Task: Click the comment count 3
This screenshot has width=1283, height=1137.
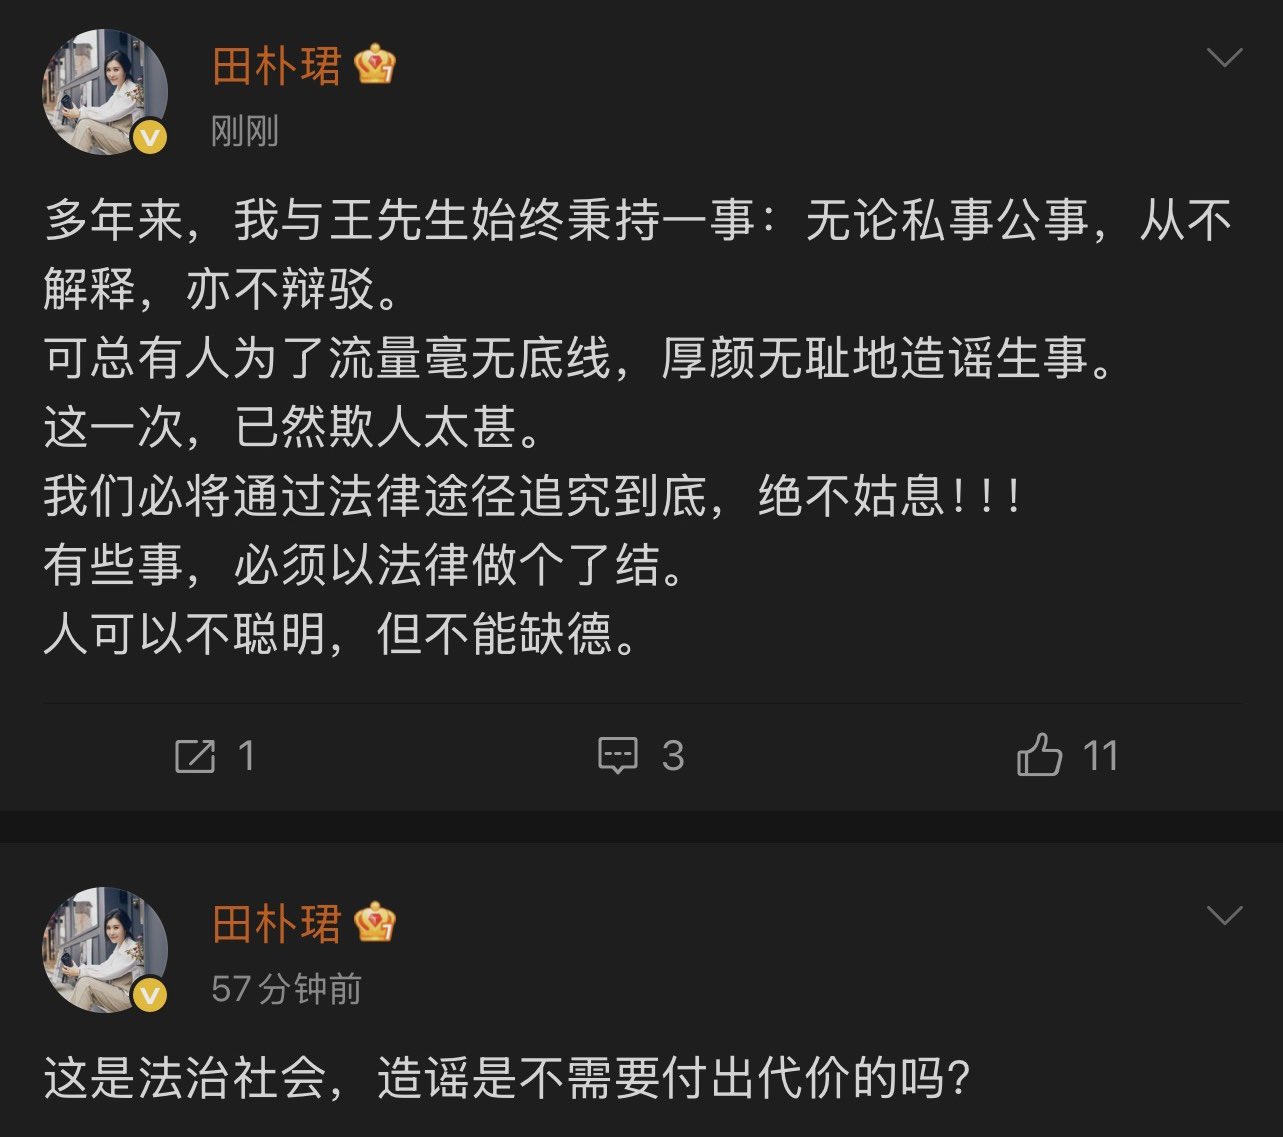Action: [673, 756]
